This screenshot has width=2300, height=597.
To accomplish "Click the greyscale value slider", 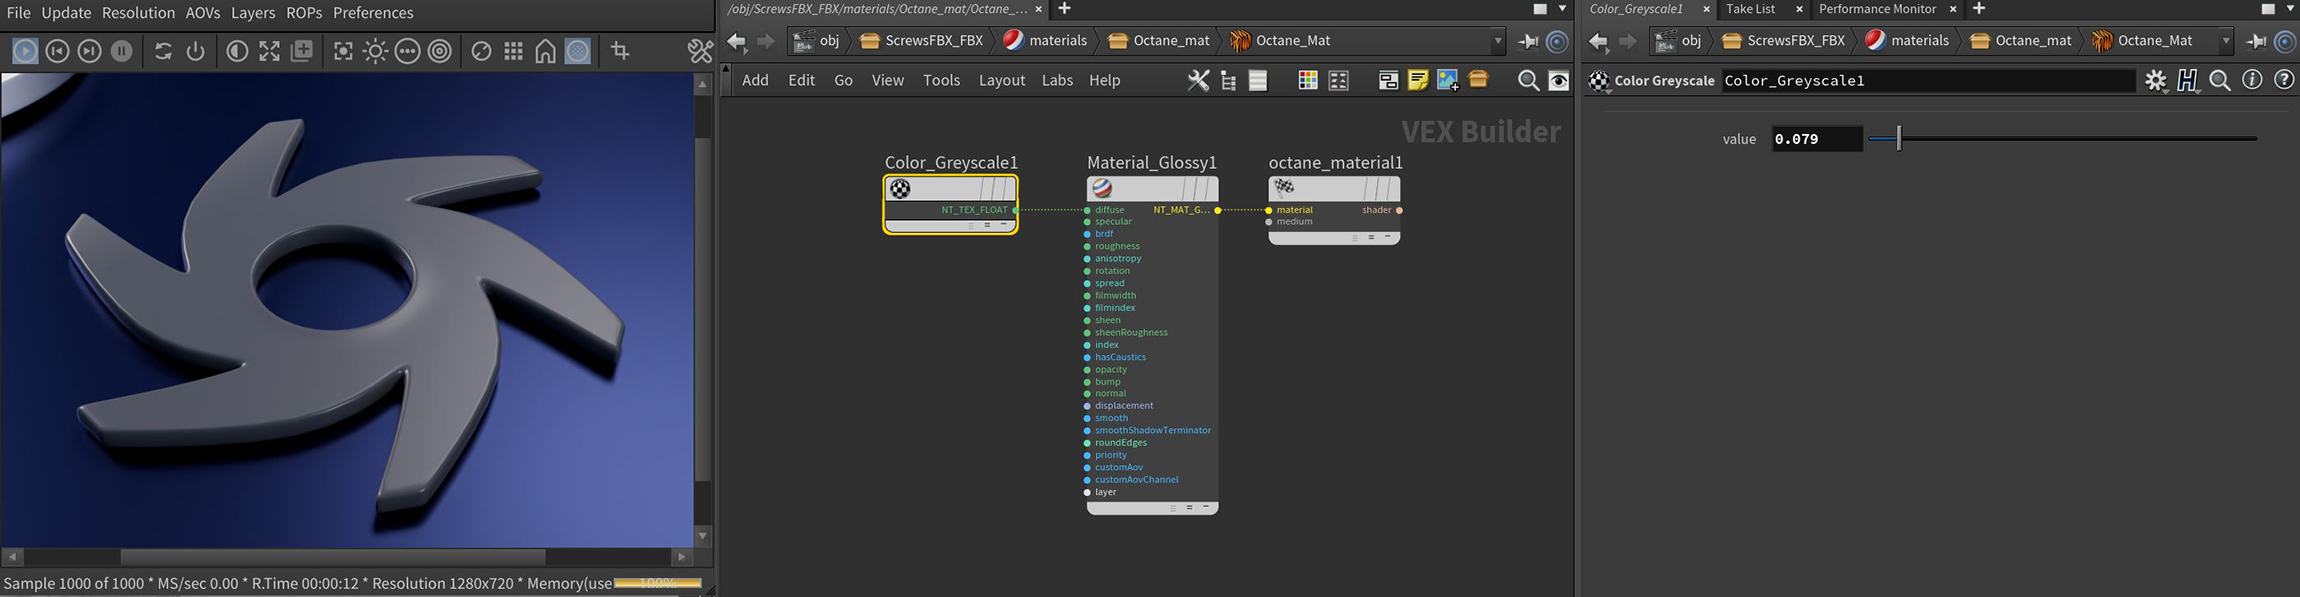I will point(2060,139).
